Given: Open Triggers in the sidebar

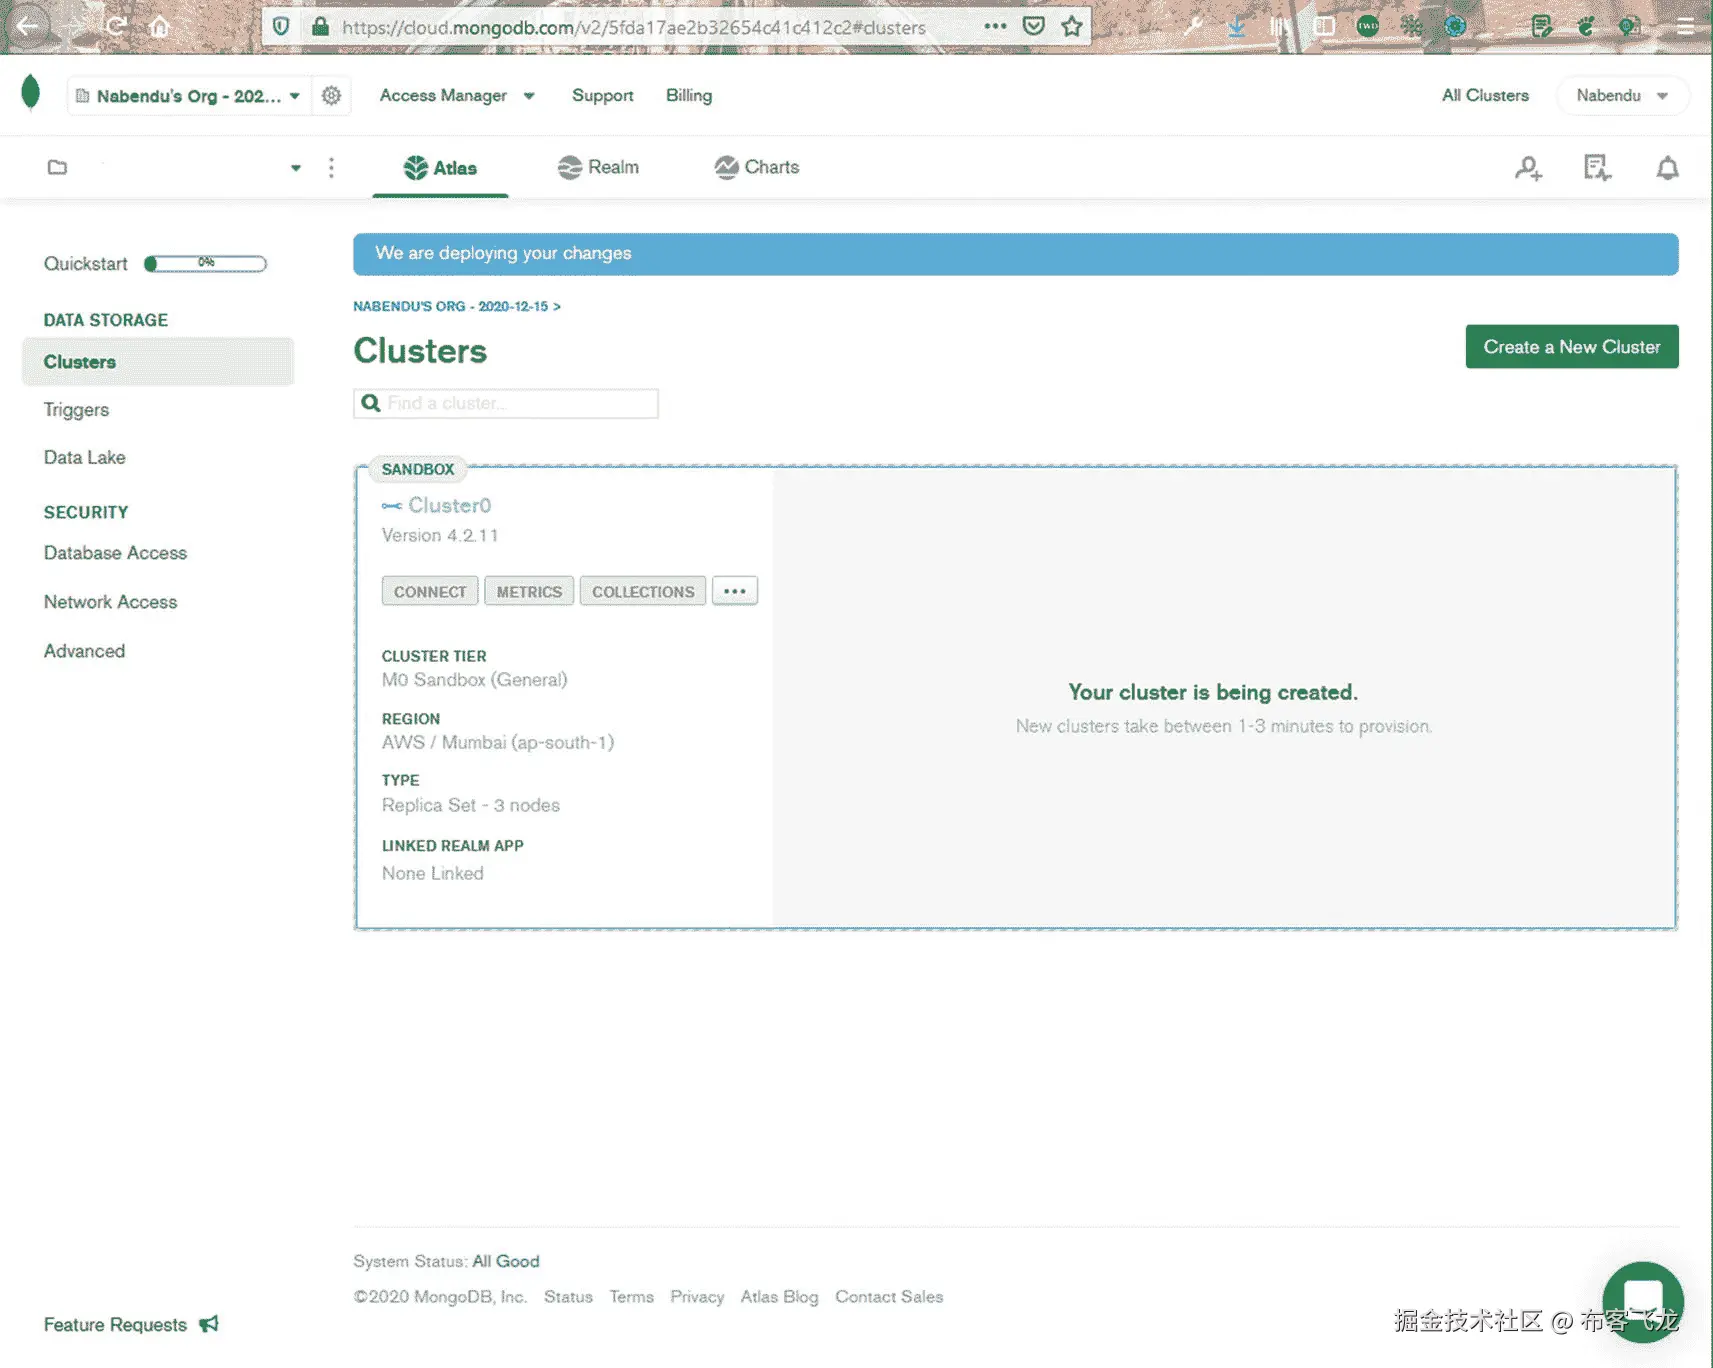Looking at the screenshot, I should pyautogui.click(x=76, y=410).
